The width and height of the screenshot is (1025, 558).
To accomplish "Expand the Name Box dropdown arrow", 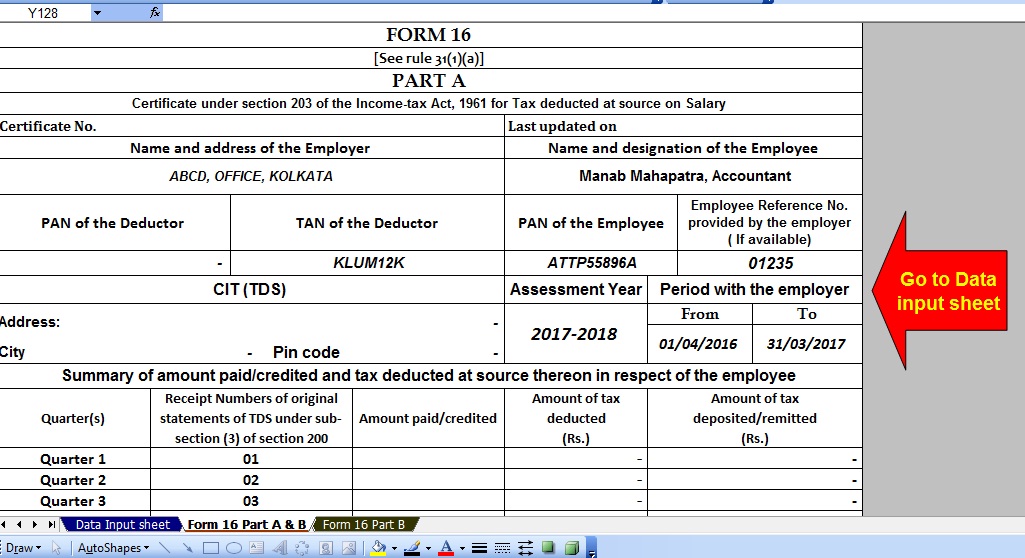I will (97, 12).
